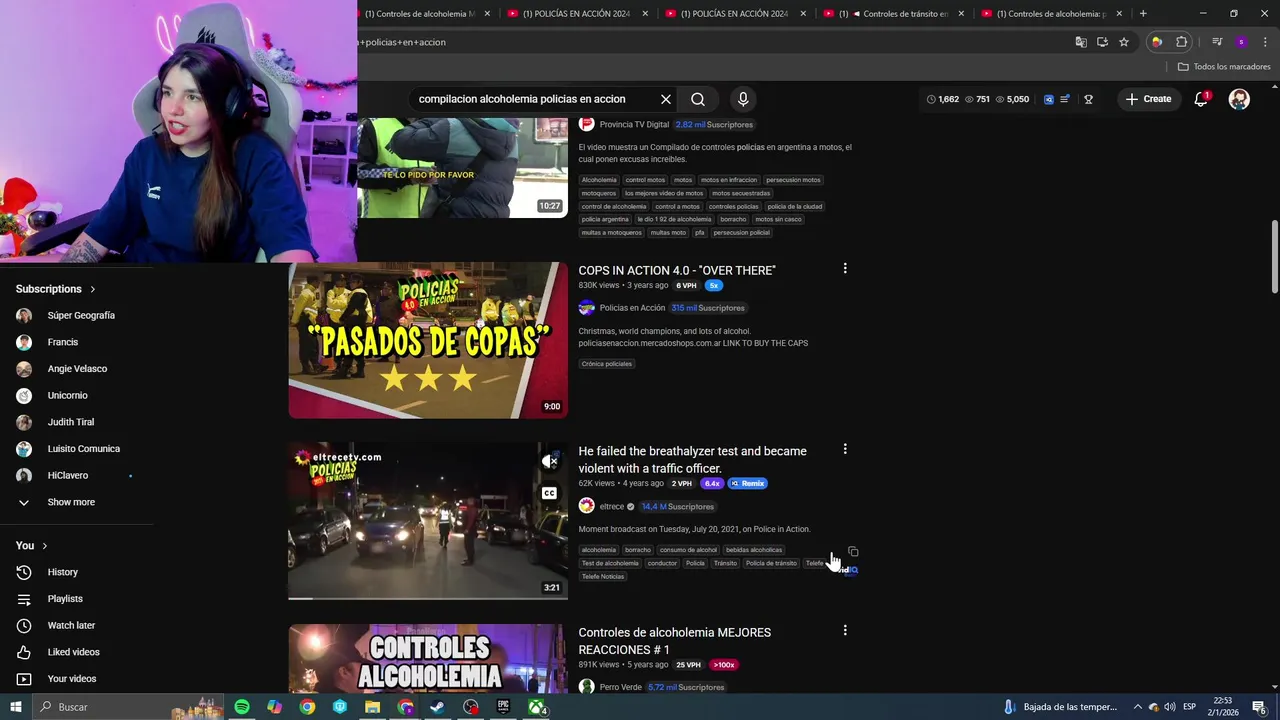
Task: Click the browser translate page icon
Action: click(x=1081, y=42)
